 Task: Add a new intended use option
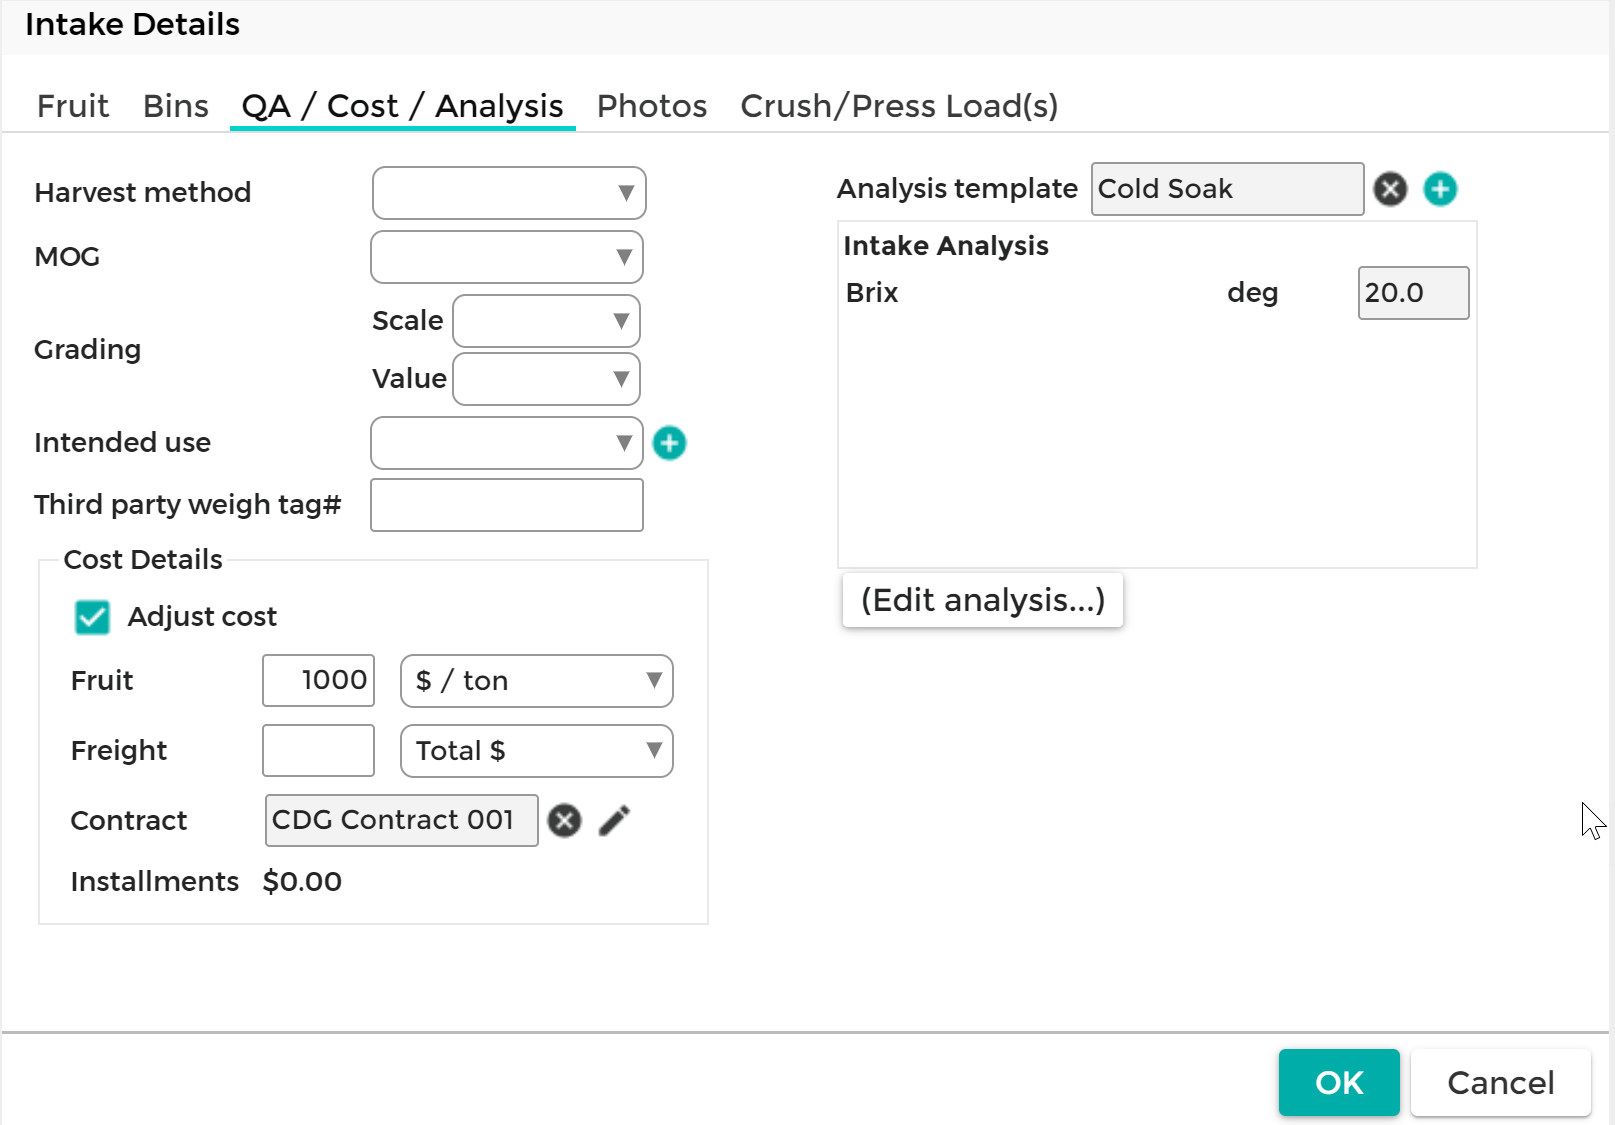pyautogui.click(x=669, y=443)
